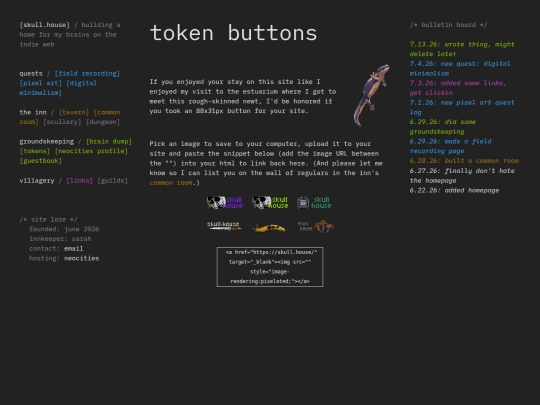Image resolution: width=540 pixels, height=405 pixels.
Task: Go to the [skull.house] home link
Action: coord(44,25)
